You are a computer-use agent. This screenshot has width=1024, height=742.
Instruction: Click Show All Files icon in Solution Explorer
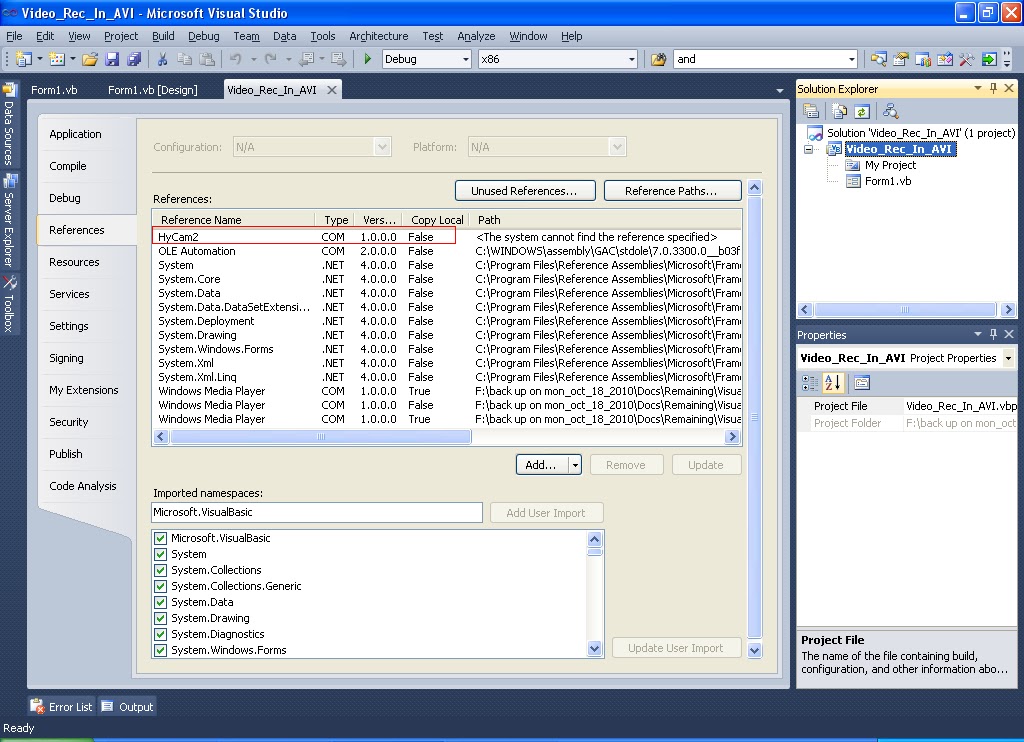840,111
